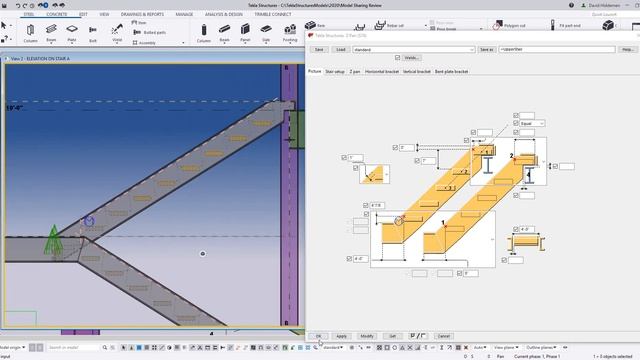The image size is (640, 360).
Task: Click the search magnifier icon in bottom toolbar
Action: pyautogui.click(x=105, y=347)
